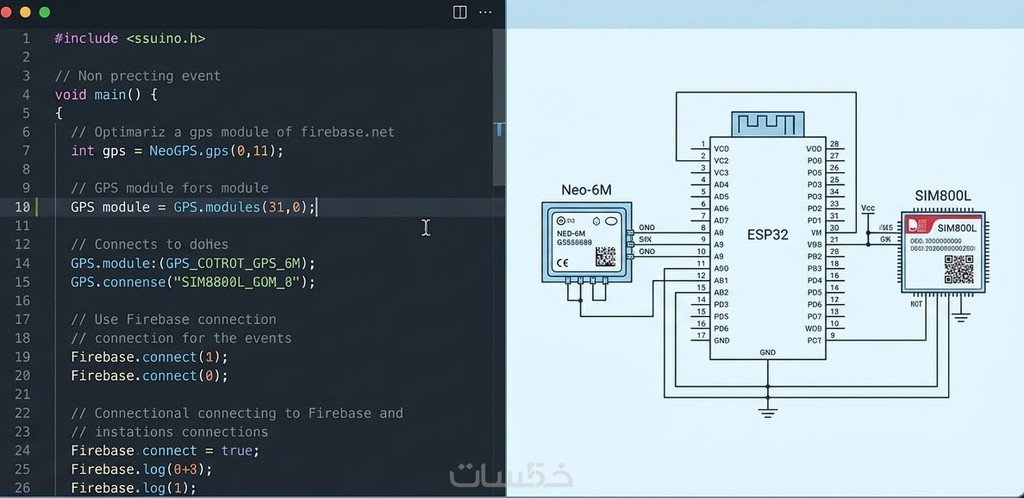Click the void main() declaration

(106, 94)
